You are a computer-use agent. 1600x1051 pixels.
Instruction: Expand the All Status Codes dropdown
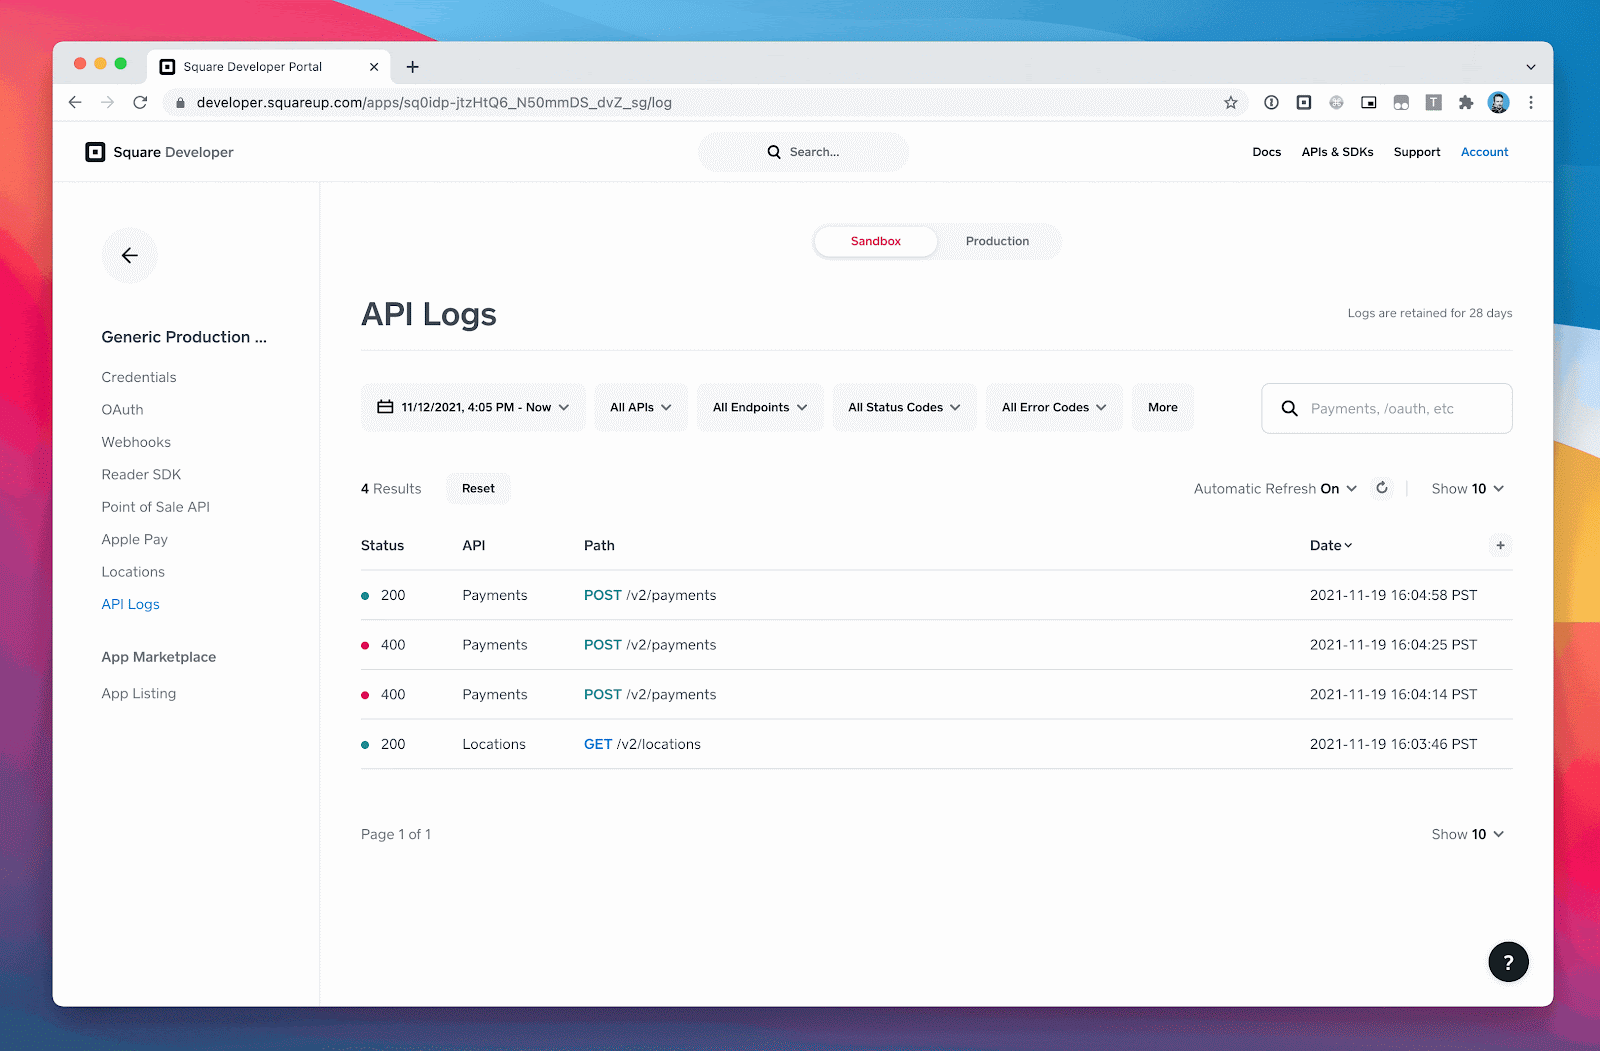coord(904,407)
